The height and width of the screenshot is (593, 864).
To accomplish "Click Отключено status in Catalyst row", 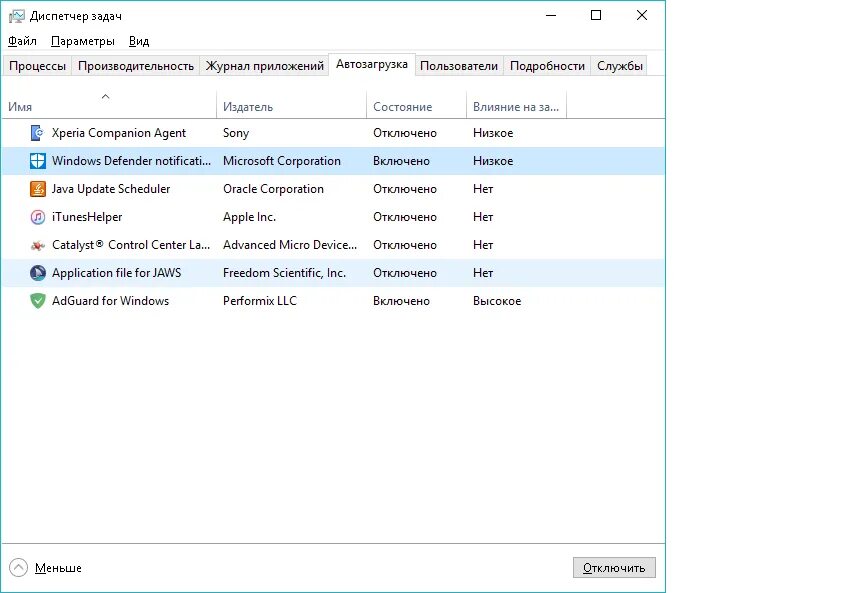I will [x=405, y=245].
